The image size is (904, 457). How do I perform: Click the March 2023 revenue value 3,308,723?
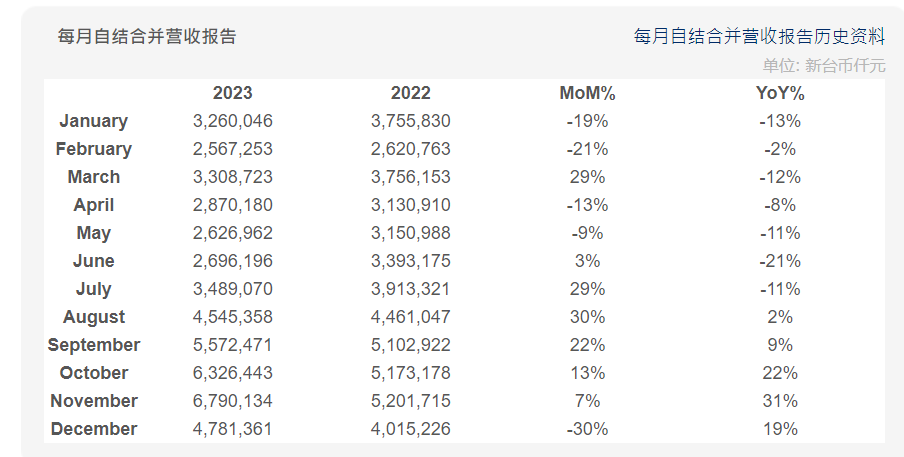point(232,177)
